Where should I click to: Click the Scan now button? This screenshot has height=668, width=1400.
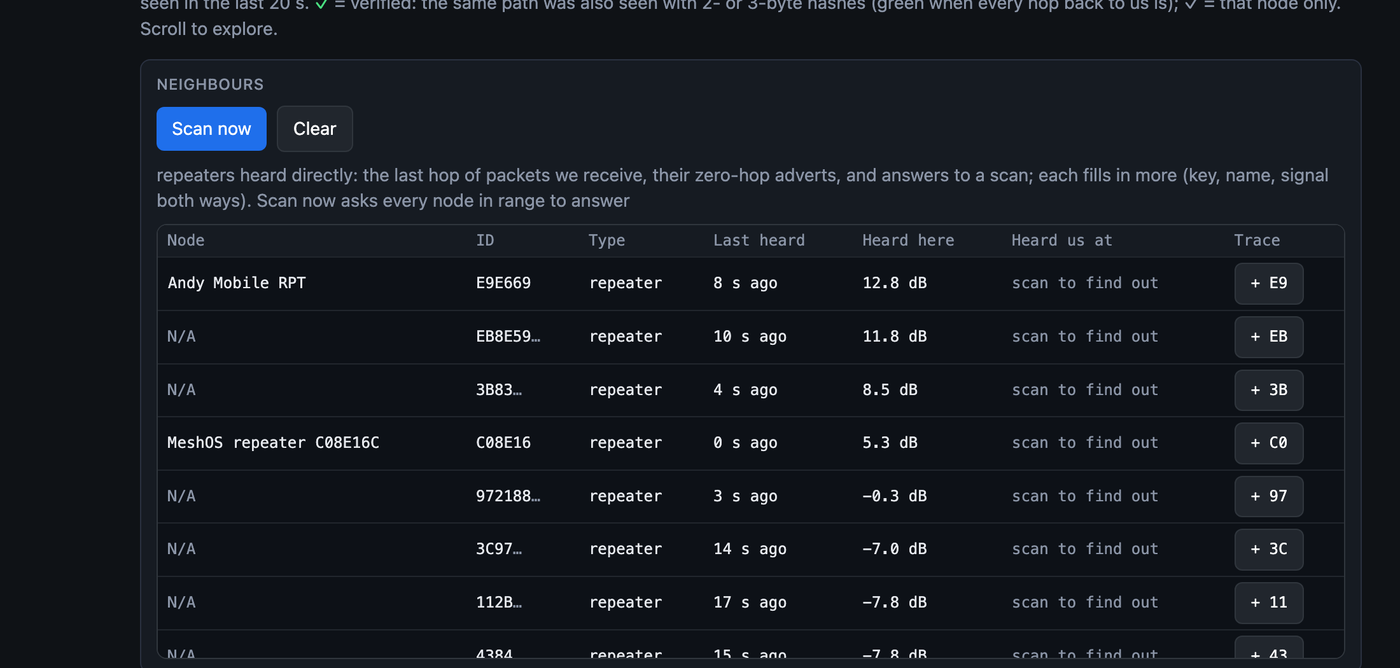211,129
